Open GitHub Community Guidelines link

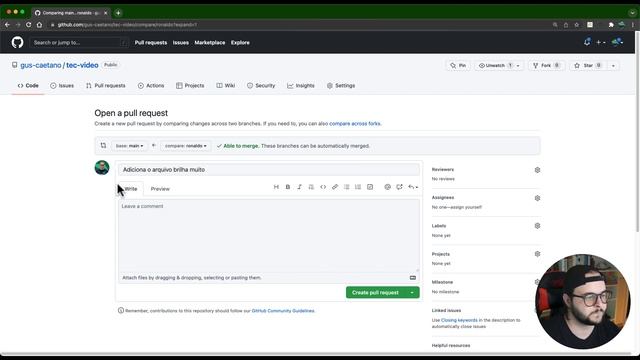point(283,311)
